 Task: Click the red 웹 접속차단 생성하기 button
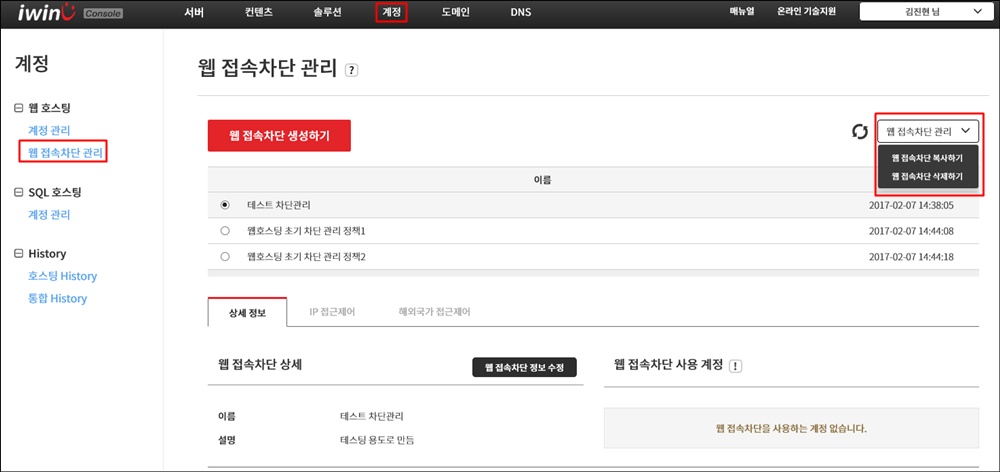pyautogui.click(x=279, y=136)
